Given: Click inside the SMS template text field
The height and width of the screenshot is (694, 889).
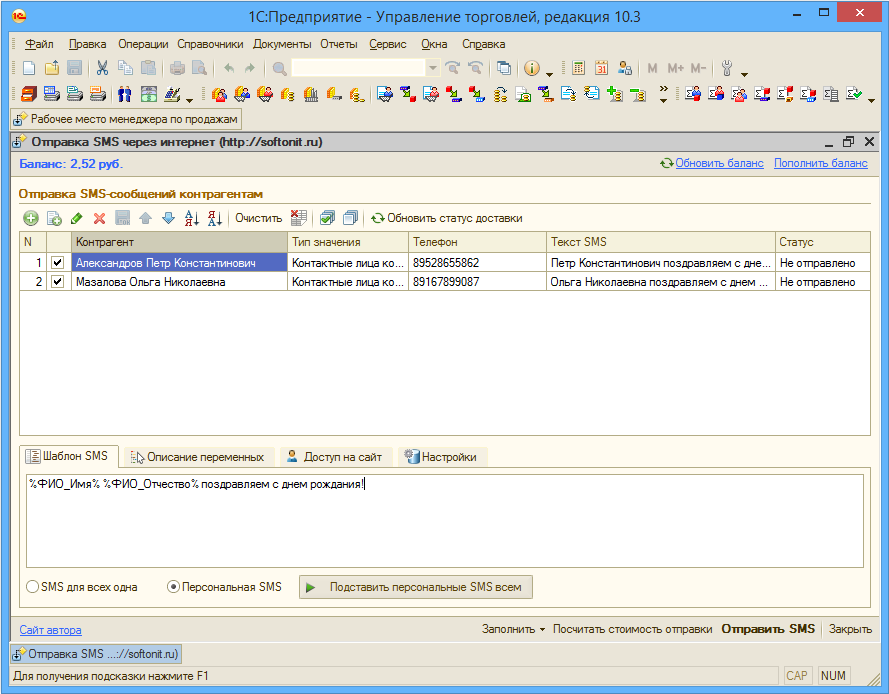Looking at the screenshot, I should coord(444,520).
